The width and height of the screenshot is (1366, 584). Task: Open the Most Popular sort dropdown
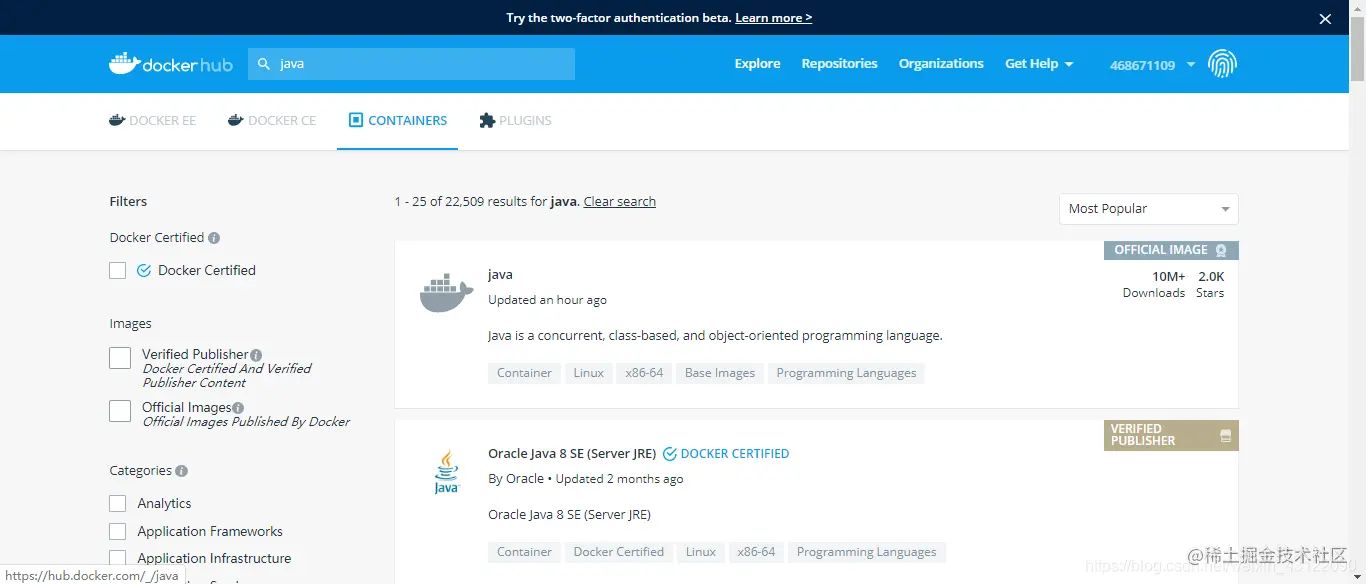pos(1148,209)
